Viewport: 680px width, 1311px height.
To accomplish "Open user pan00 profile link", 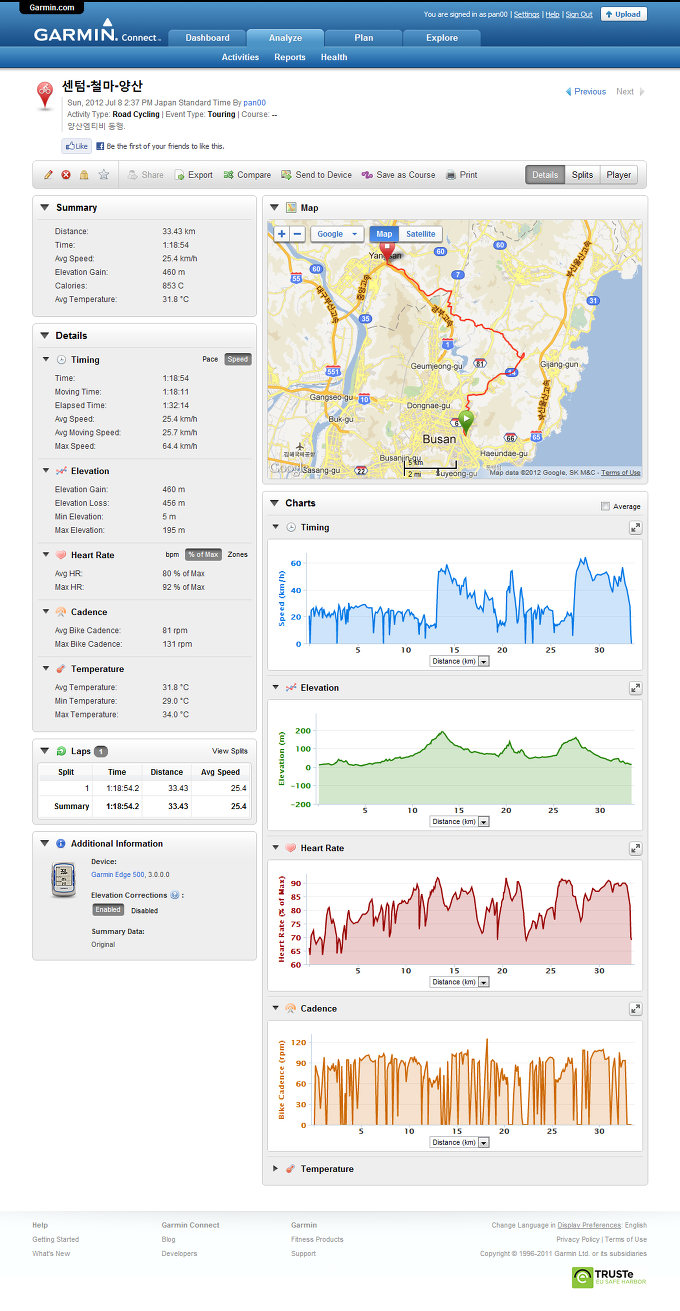I will click(255, 103).
